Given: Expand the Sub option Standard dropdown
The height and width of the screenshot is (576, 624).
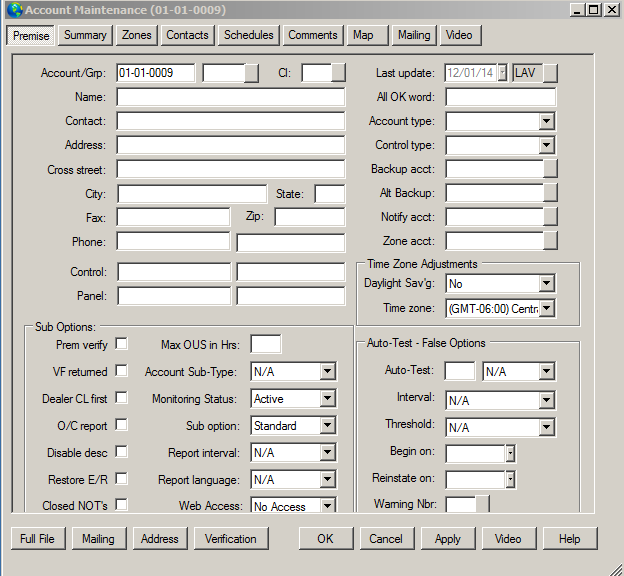Looking at the screenshot, I should pos(327,426).
